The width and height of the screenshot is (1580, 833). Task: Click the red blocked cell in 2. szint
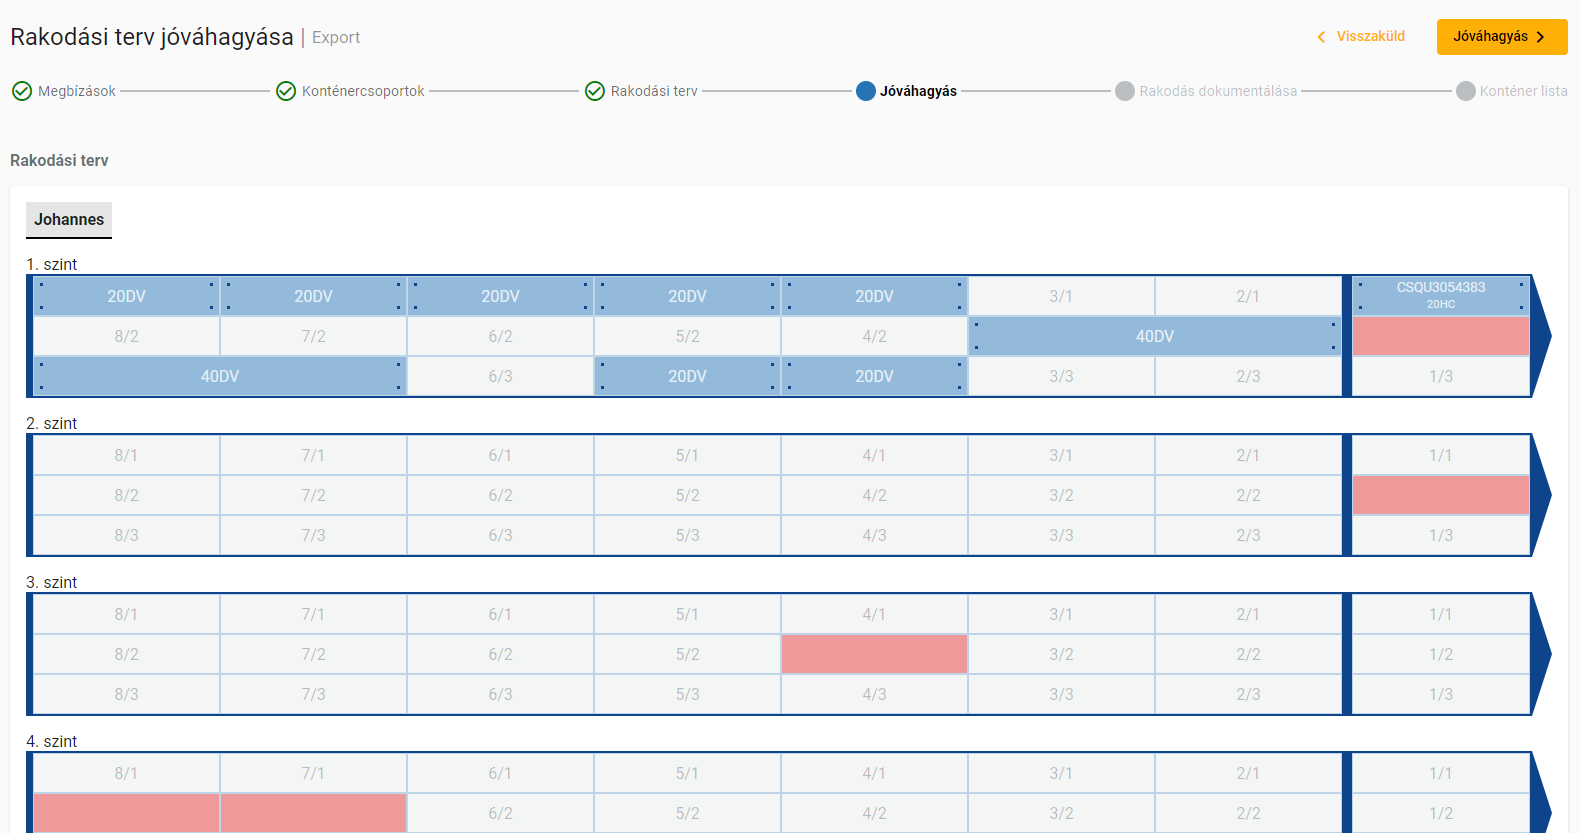coord(1440,495)
